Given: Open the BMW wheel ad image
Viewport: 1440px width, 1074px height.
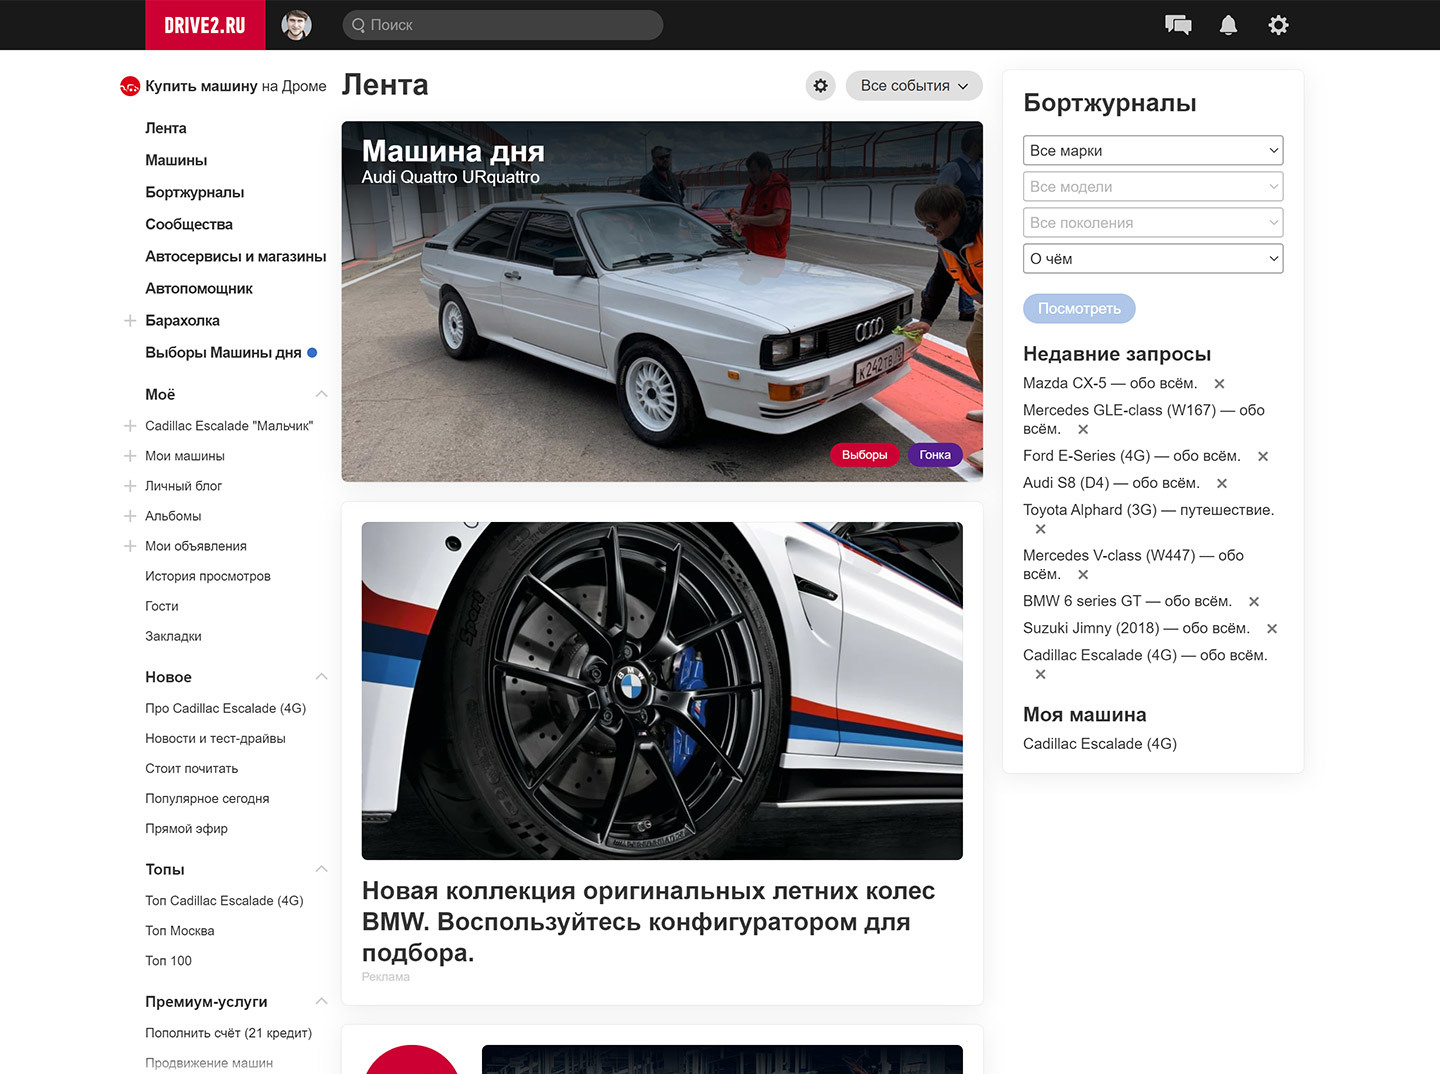Looking at the screenshot, I should tap(662, 691).
